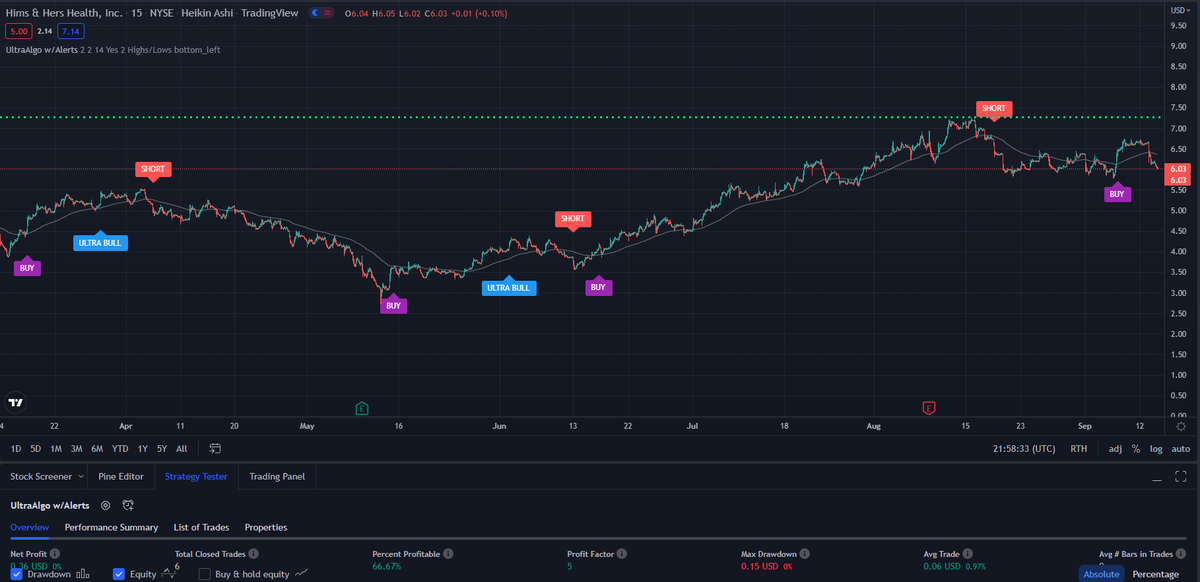Click the red 5.00 sell price button
This screenshot has width=1200, height=582.
pos(19,31)
